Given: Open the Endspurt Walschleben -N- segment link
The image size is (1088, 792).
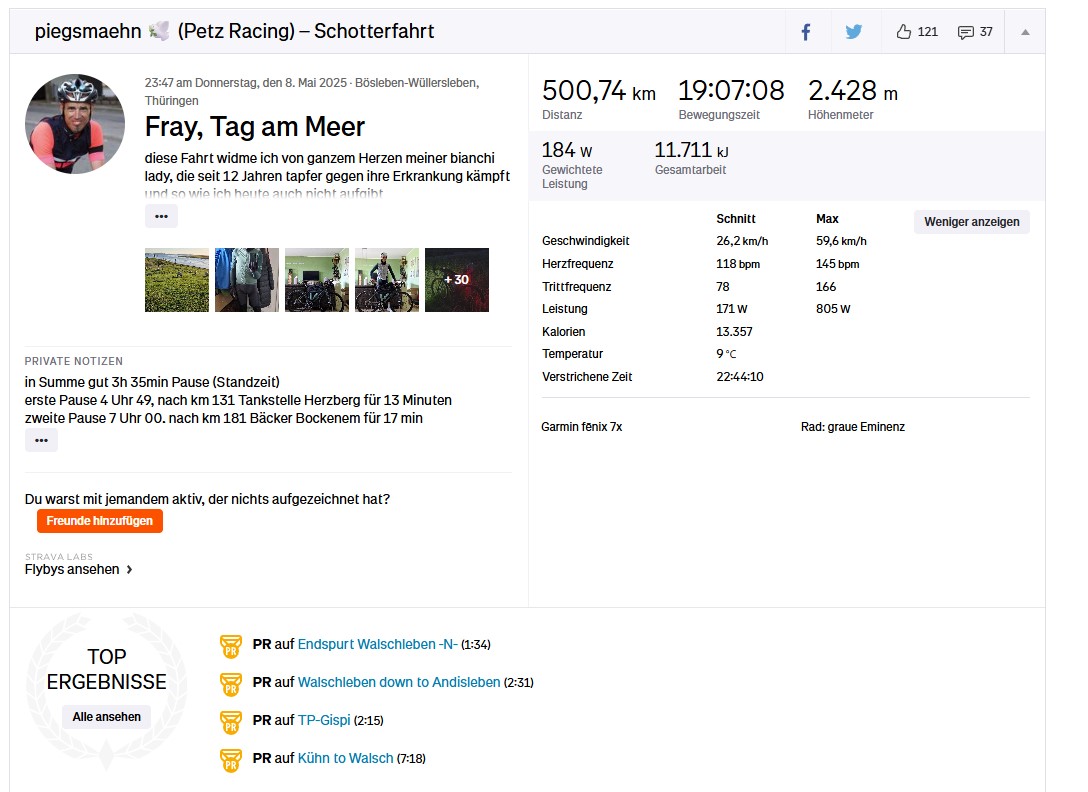Looking at the screenshot, I should tap(377, 644).
